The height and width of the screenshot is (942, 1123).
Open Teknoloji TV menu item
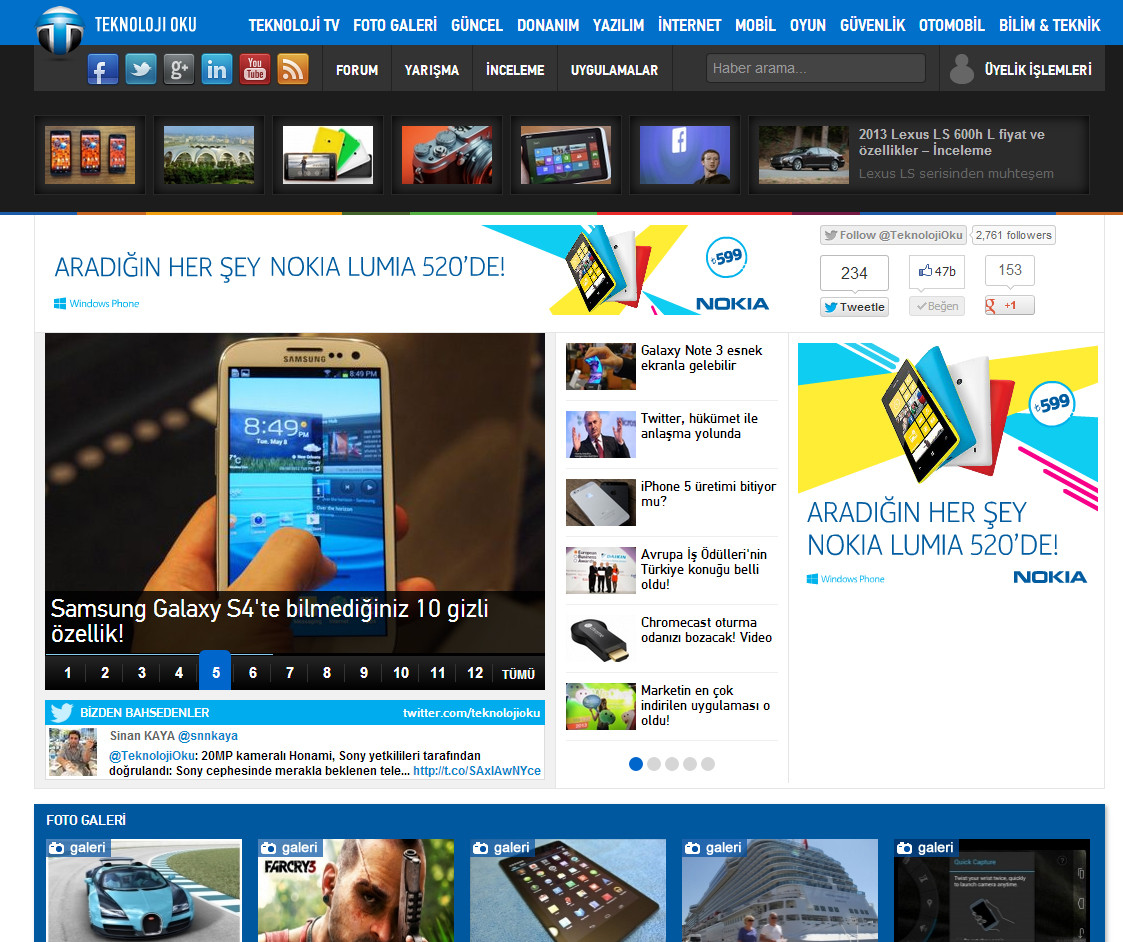(x=294, y=25)
